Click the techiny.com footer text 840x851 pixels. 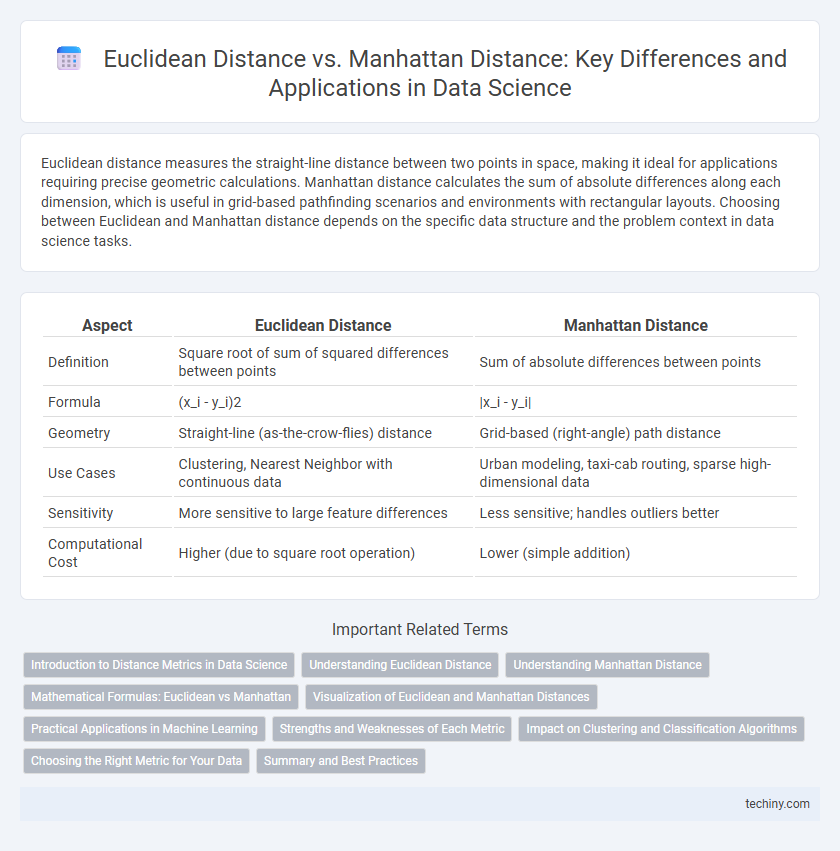click(777, 804)
